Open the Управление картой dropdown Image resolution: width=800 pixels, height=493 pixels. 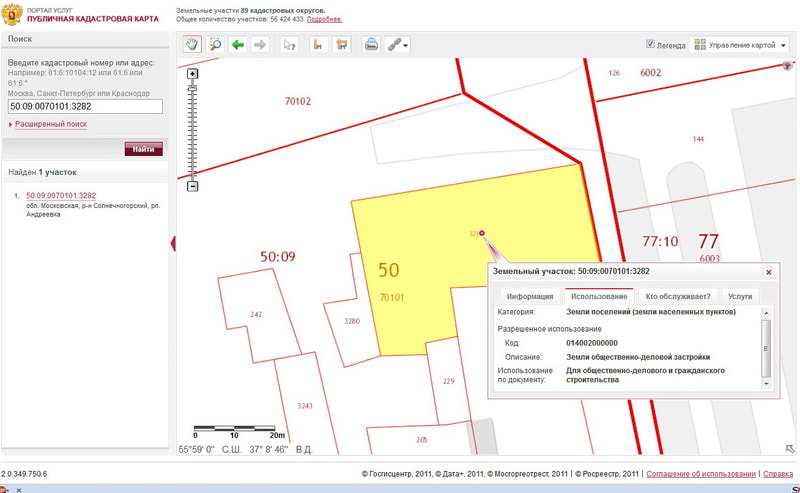[741, 45]
